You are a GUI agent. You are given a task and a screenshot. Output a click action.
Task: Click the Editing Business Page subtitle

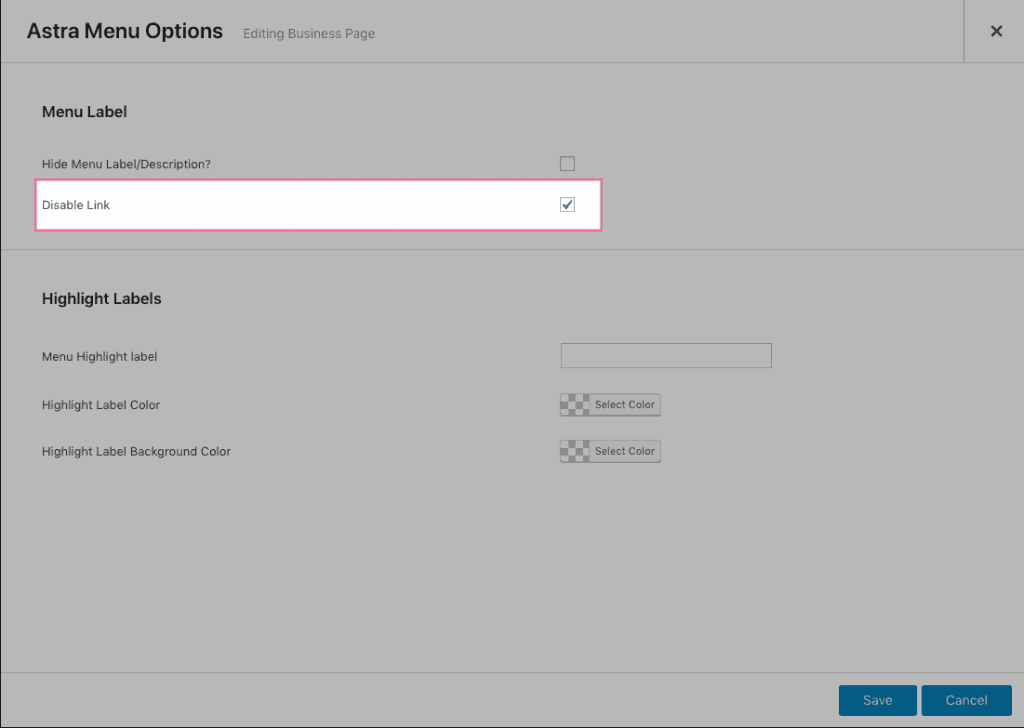click(309, 33)
